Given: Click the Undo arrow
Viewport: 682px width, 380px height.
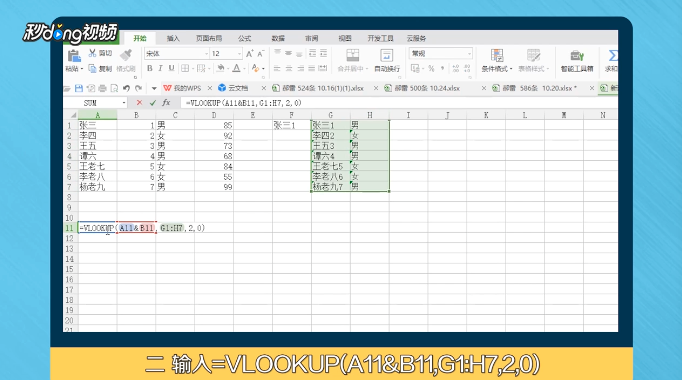Looking at the screenshot, I should (126, 88).
